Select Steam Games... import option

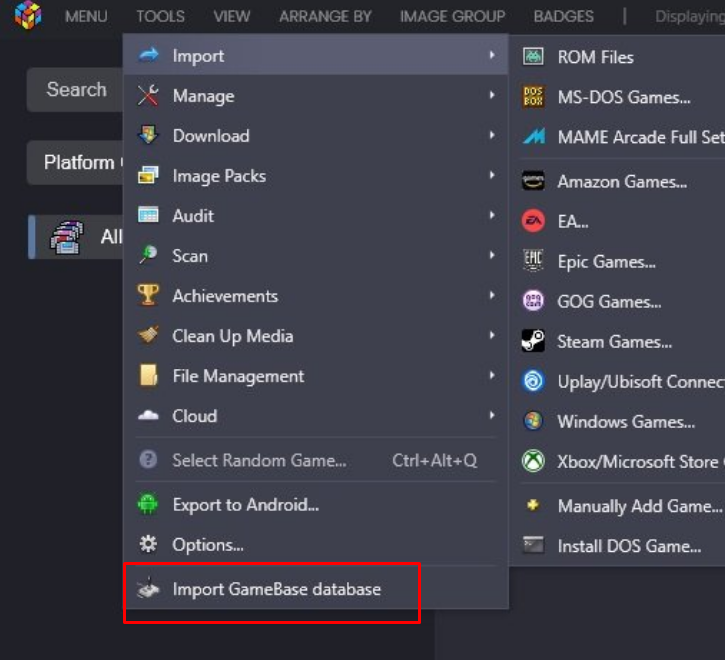[617, 341]
